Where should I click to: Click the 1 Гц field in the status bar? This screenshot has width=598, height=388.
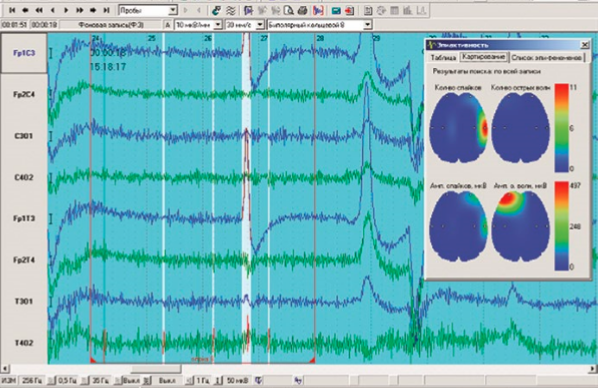click(202, 380)
